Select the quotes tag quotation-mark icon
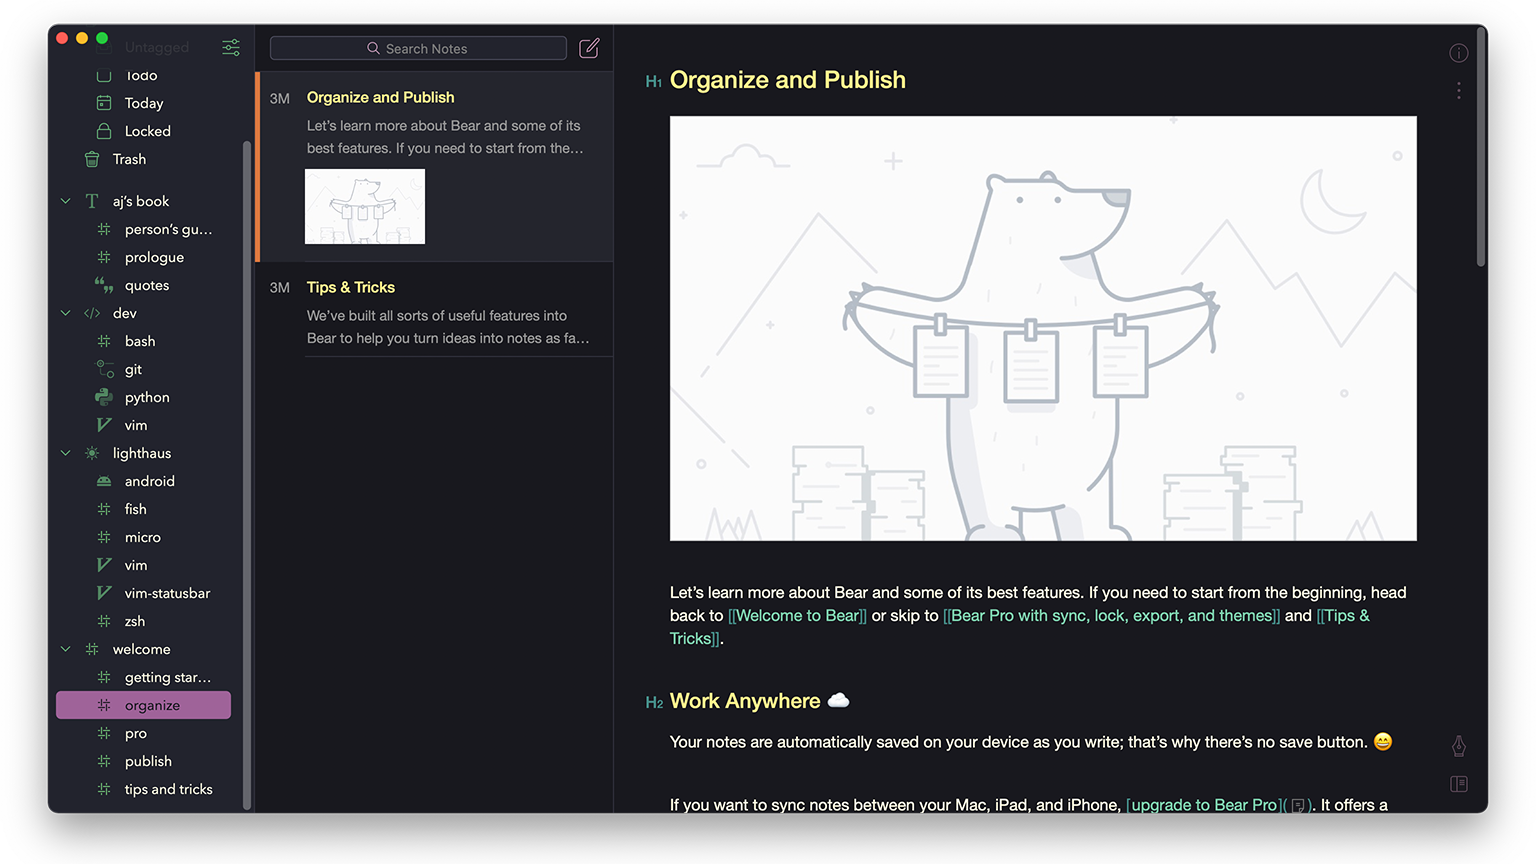This screenshot has height=864, width=1536. click(x=104, y=285)
